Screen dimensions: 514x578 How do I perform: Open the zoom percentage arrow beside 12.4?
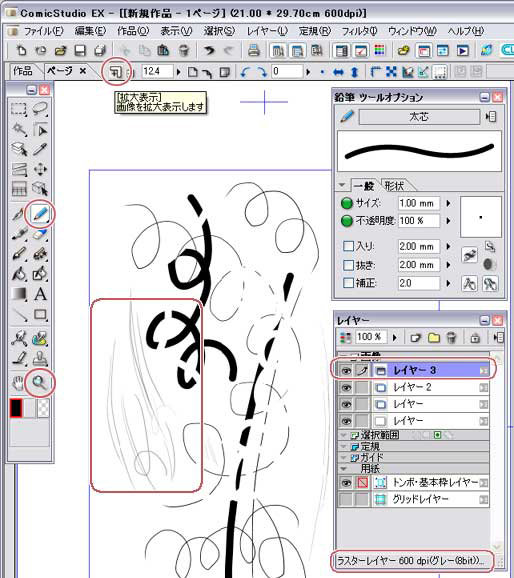[179, 72]
